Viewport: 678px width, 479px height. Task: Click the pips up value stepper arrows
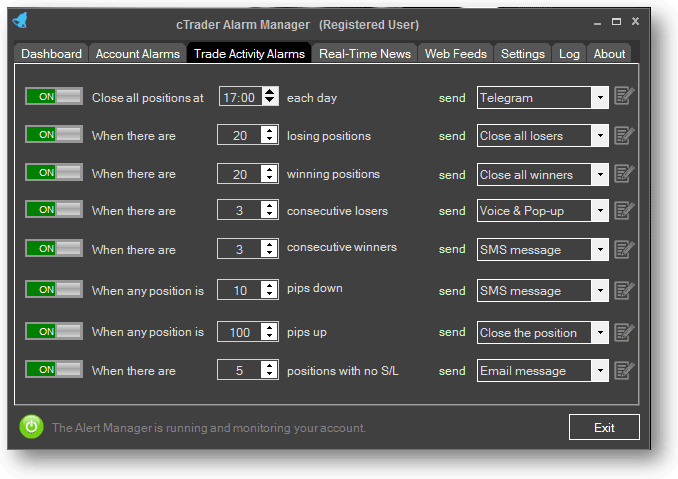click(x=269, y=332)
